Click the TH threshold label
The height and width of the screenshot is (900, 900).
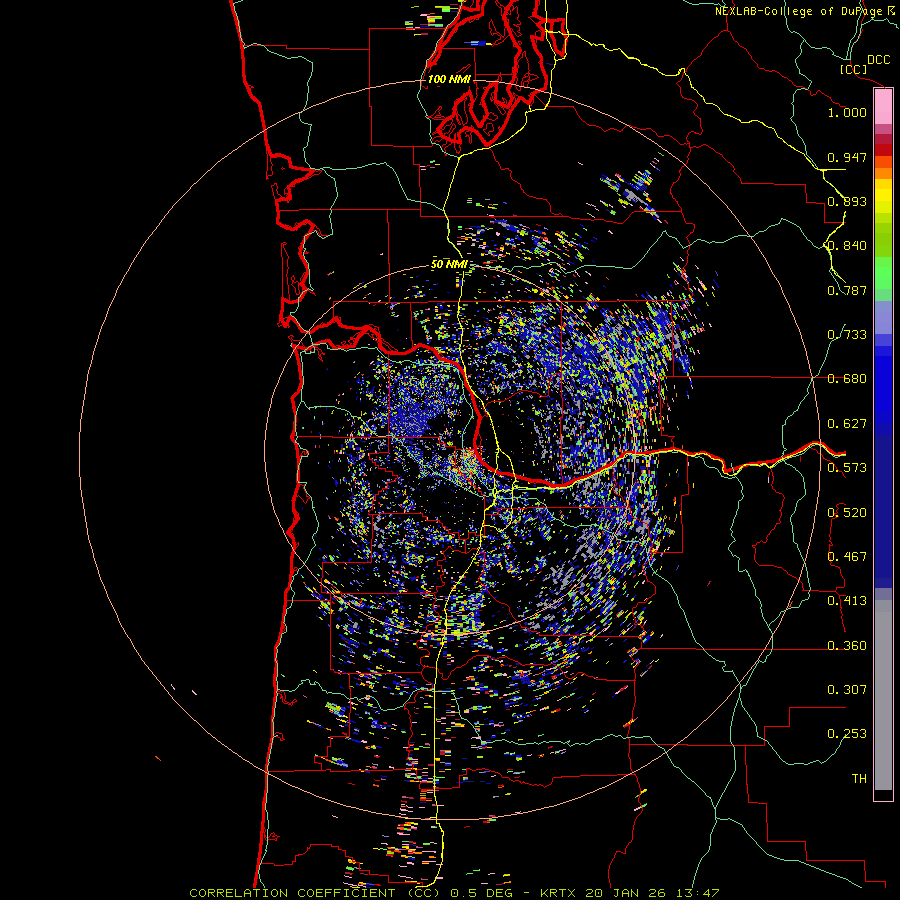coord(859,779)
